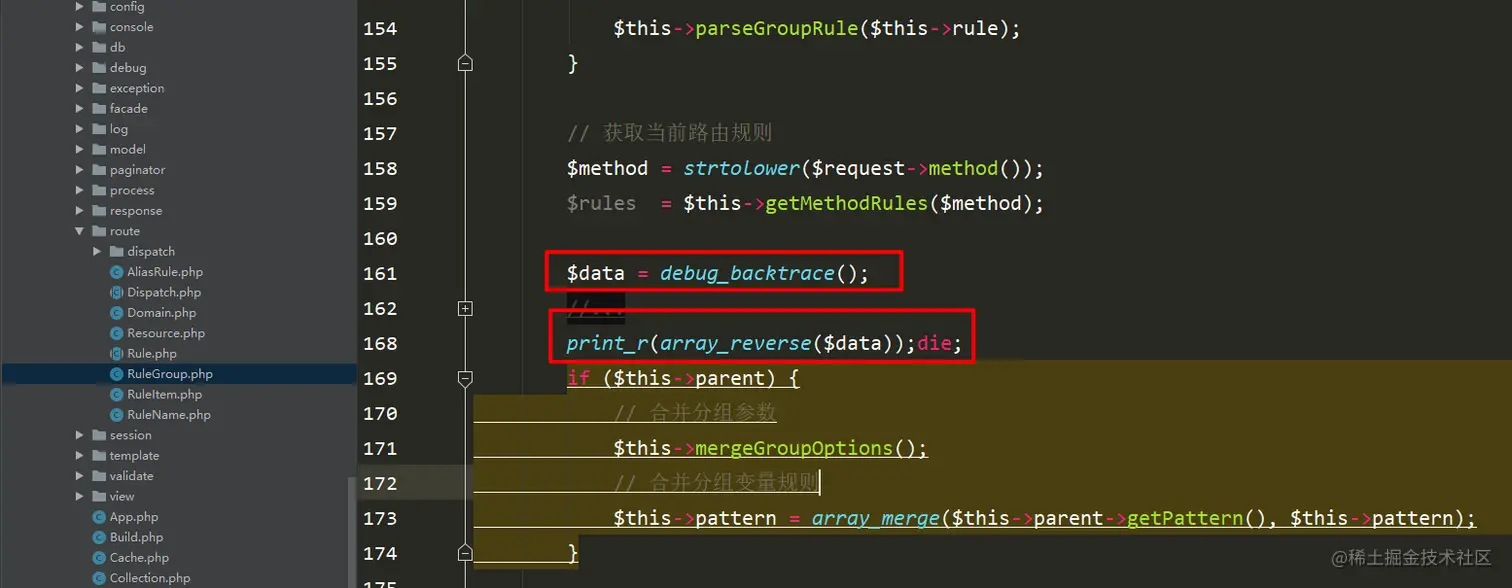This screenshot has height=588, width=1512.
Task: Collapse the route folder arrow
Action: 80,231
